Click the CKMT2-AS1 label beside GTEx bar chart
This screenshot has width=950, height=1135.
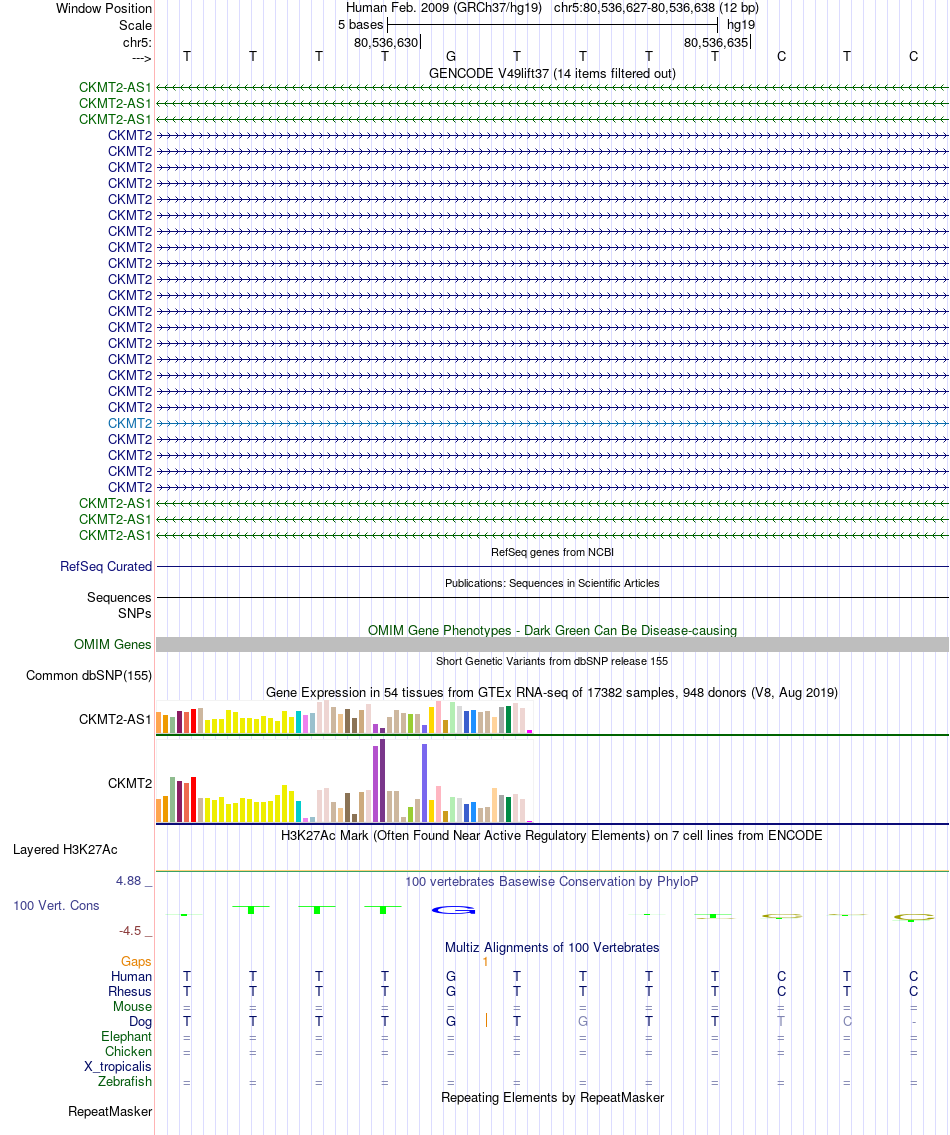(x=115, y=720)
